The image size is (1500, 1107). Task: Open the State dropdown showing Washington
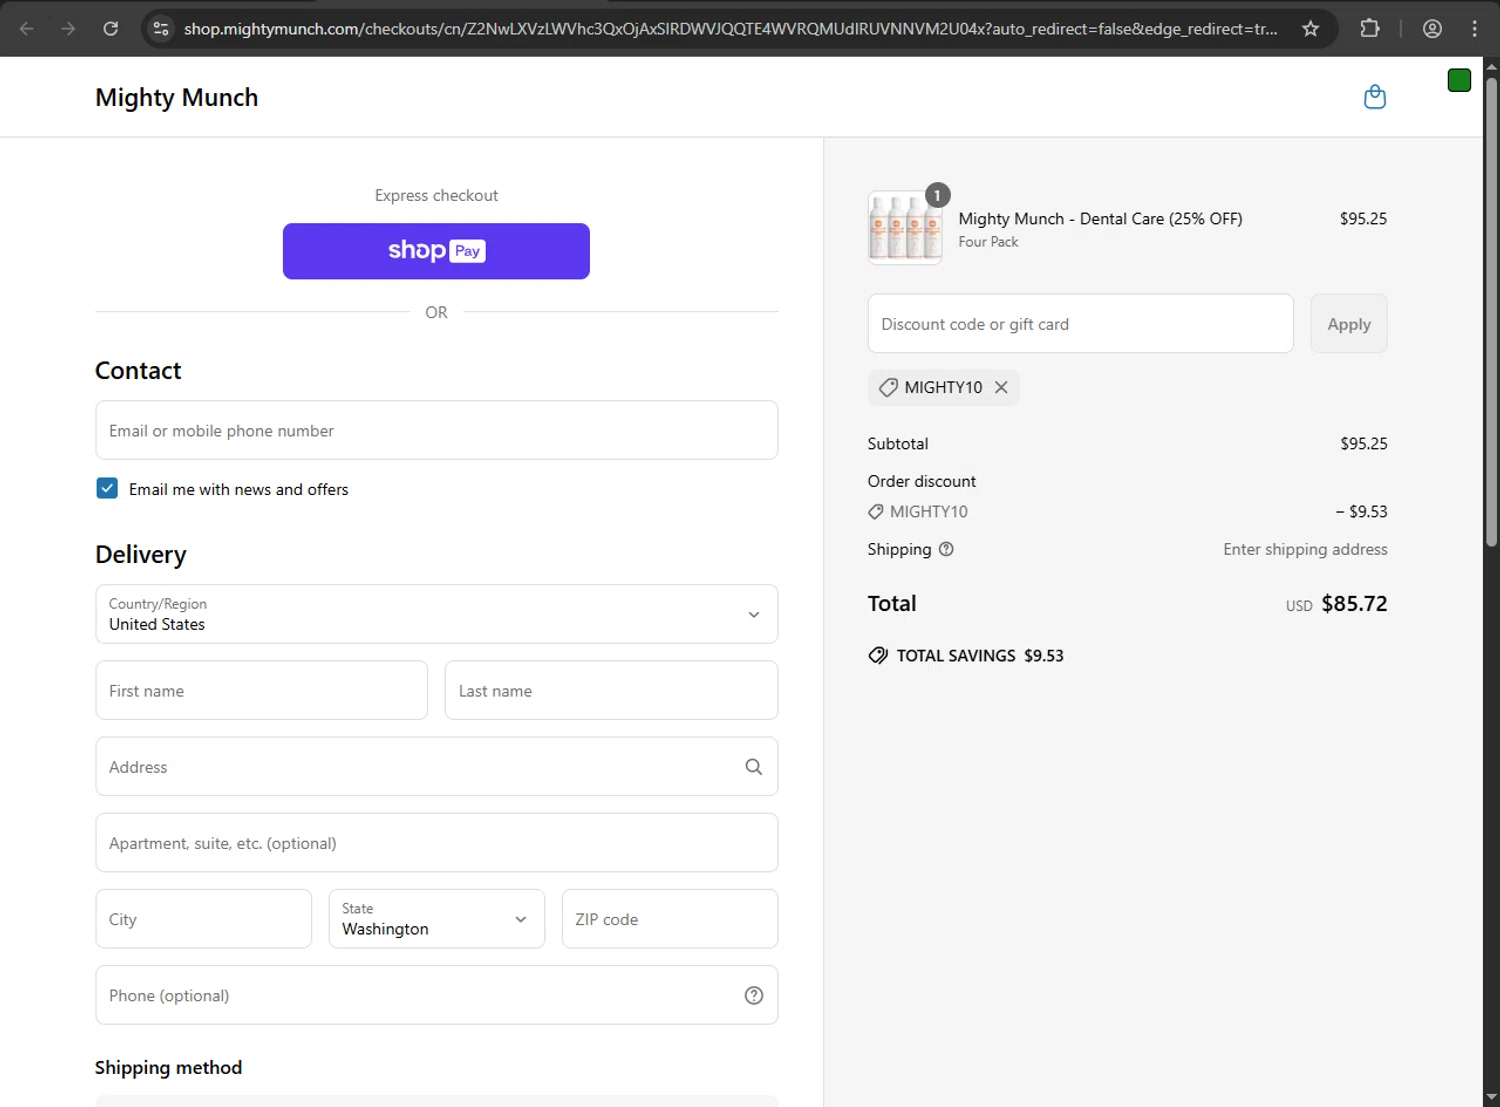tap(437, 919)
